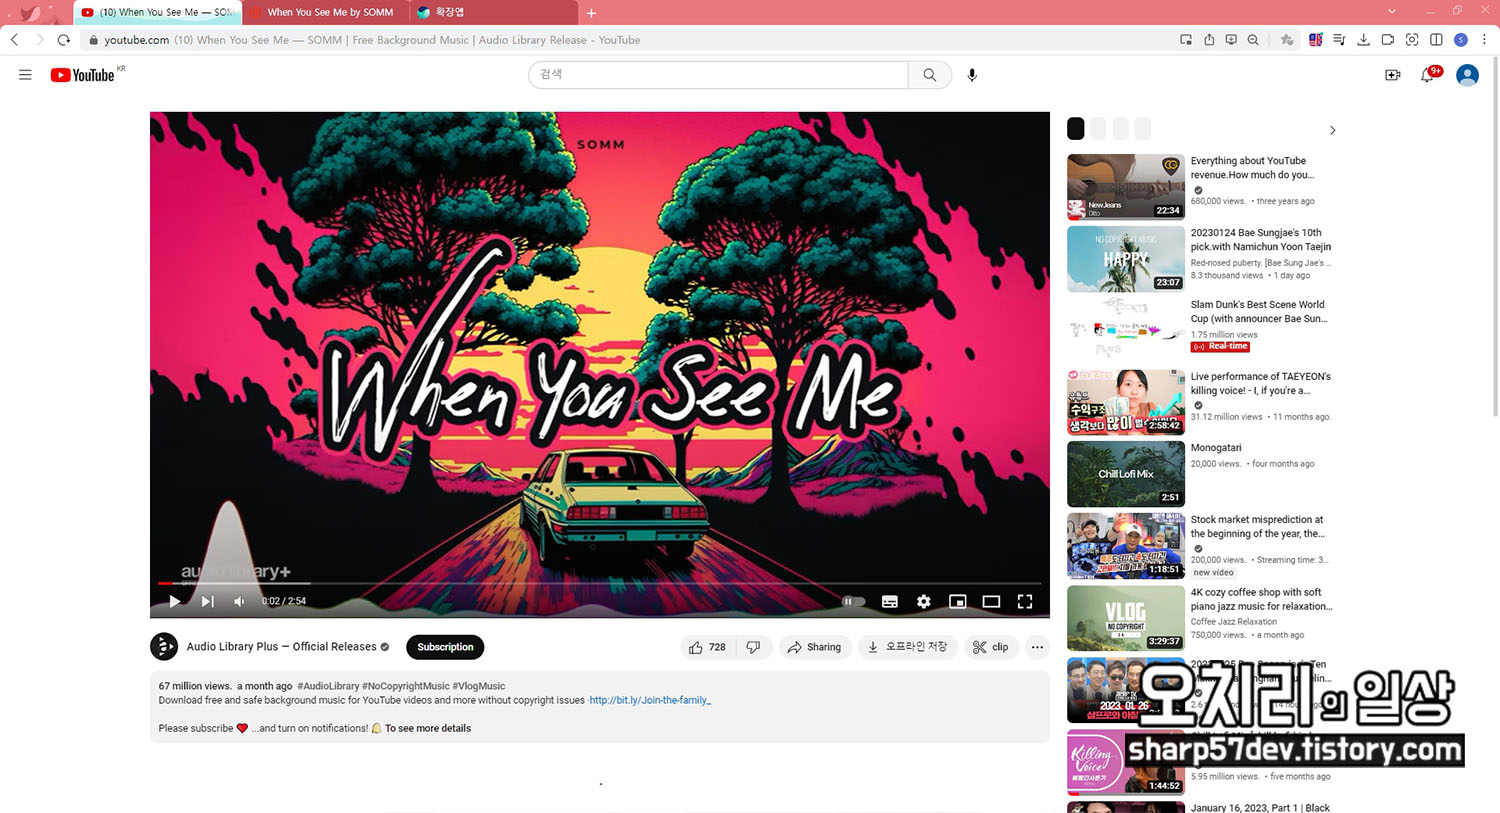Click the #VlogMusic hashtag
Viewport: 1500px width, 813px height.
(479, 686)
